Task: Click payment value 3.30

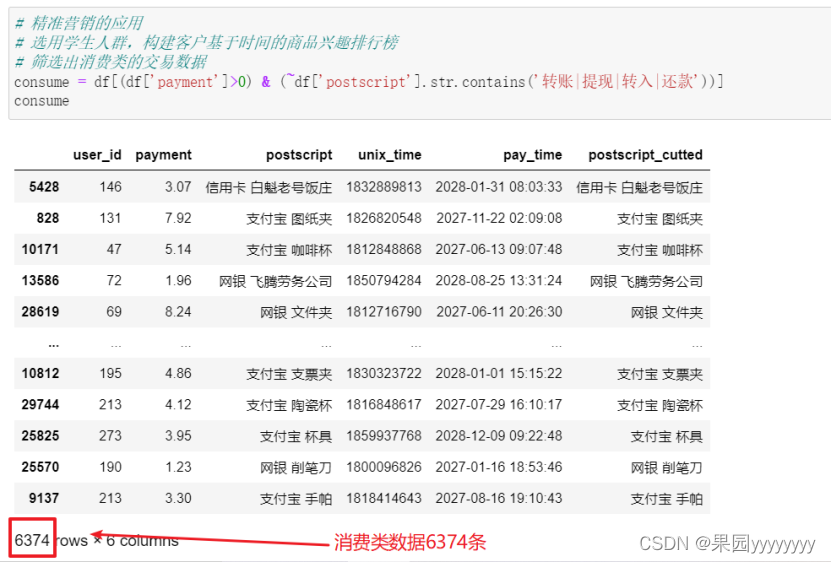Action: tap(178, 498)
